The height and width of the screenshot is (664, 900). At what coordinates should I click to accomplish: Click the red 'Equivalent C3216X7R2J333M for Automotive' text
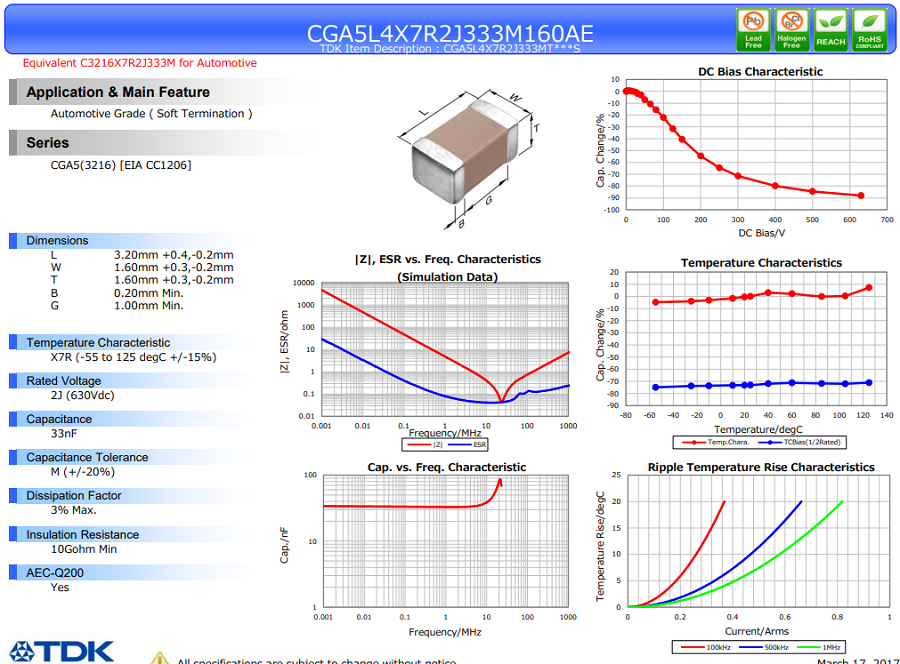pyautogui.click(x=139, y=63)
